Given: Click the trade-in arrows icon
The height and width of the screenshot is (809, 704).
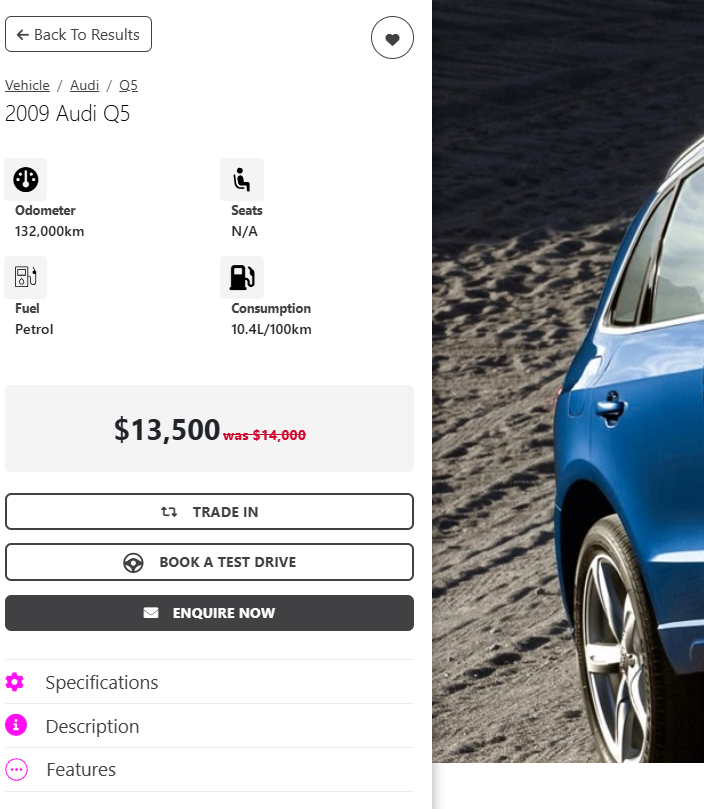Looking at the screenshot, I should pyautogui.click(x=169, y=512).
